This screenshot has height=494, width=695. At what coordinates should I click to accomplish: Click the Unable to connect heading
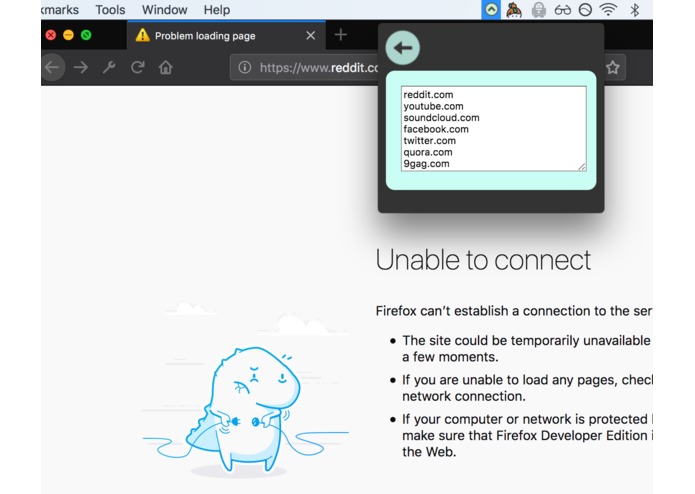coord(483,260)
